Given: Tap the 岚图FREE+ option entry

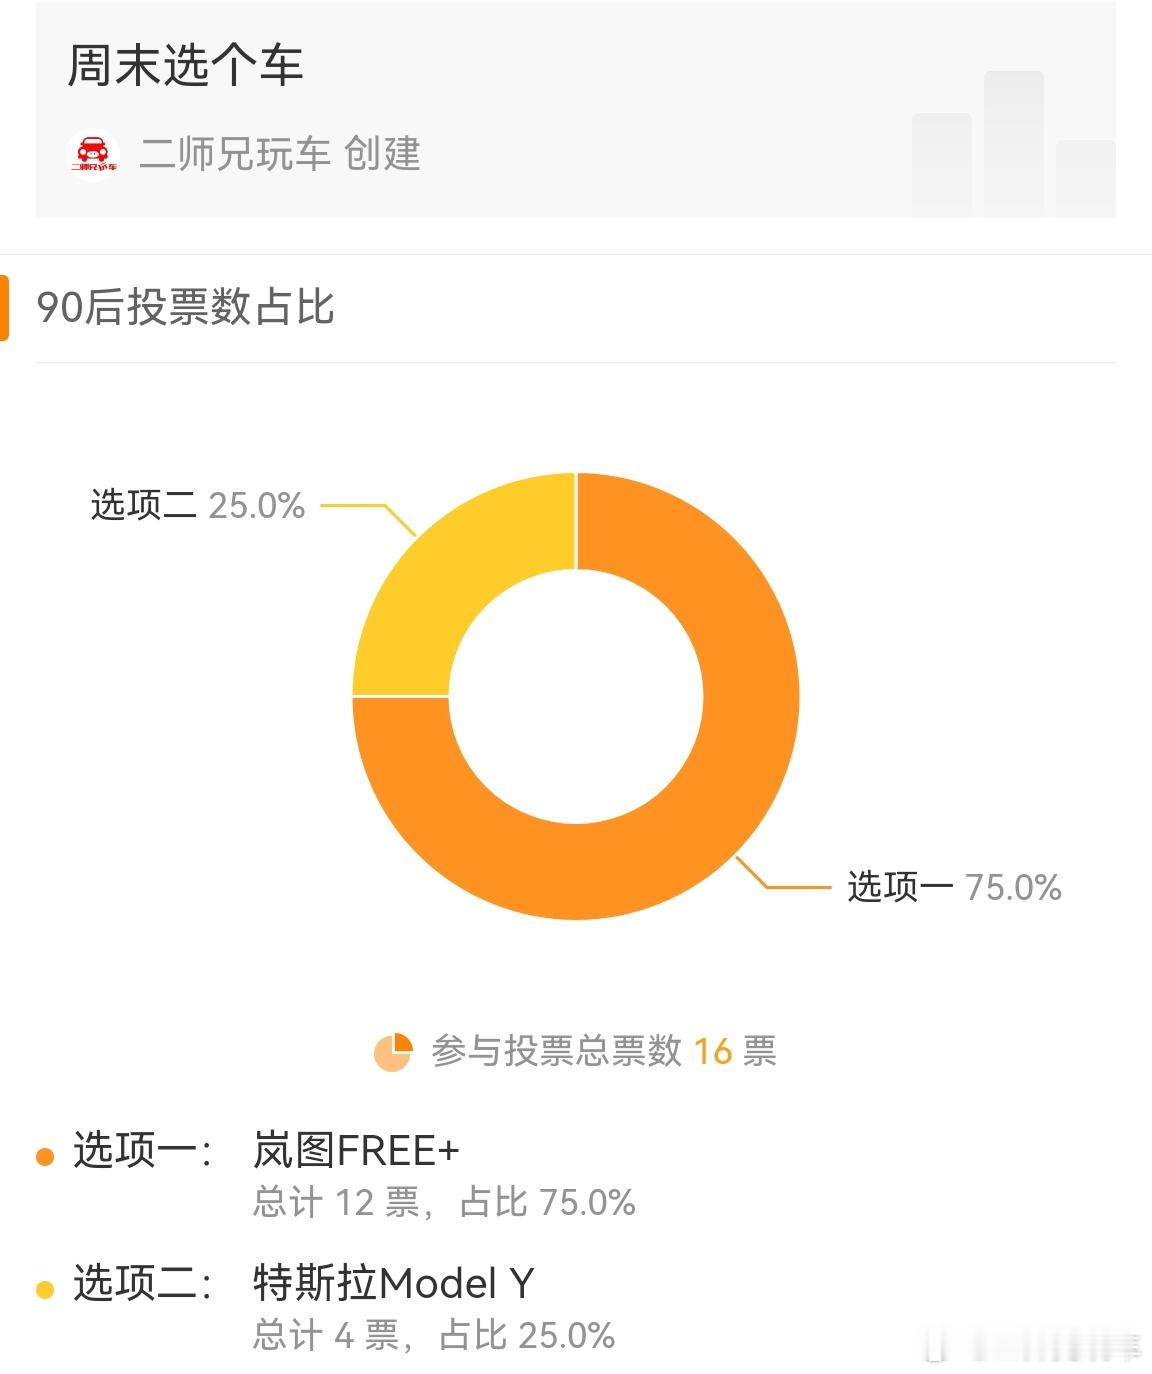Looking at the screenshot, I should click(x=356, y=1151).
